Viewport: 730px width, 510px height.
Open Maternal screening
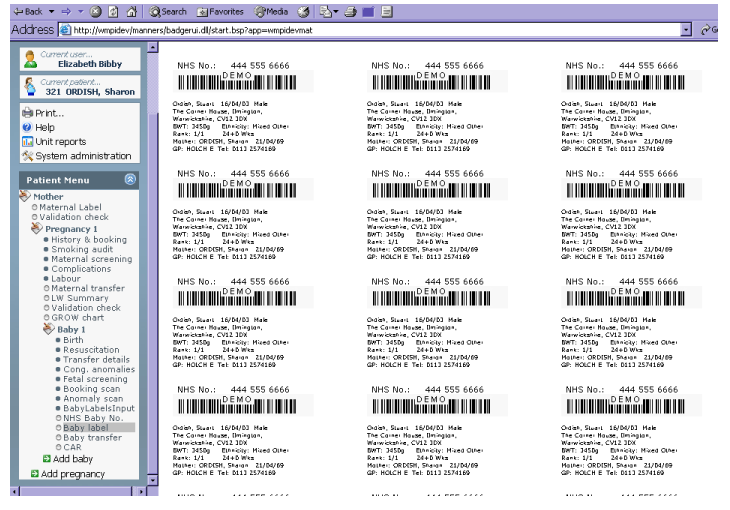[x=92, y=259]
